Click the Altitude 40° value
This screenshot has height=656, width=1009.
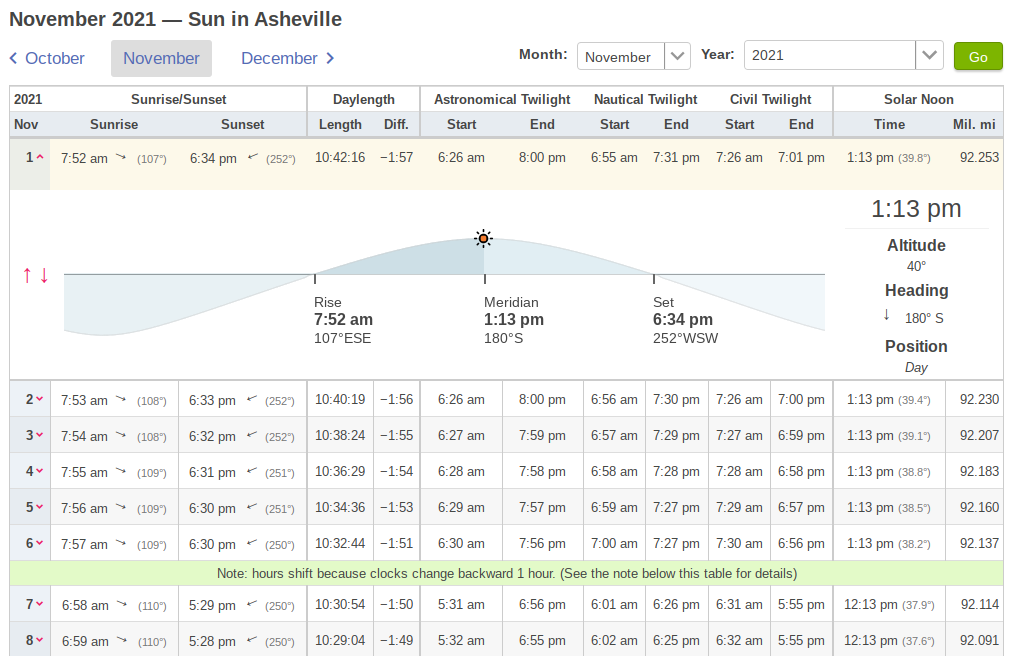(x=916, y=266)
